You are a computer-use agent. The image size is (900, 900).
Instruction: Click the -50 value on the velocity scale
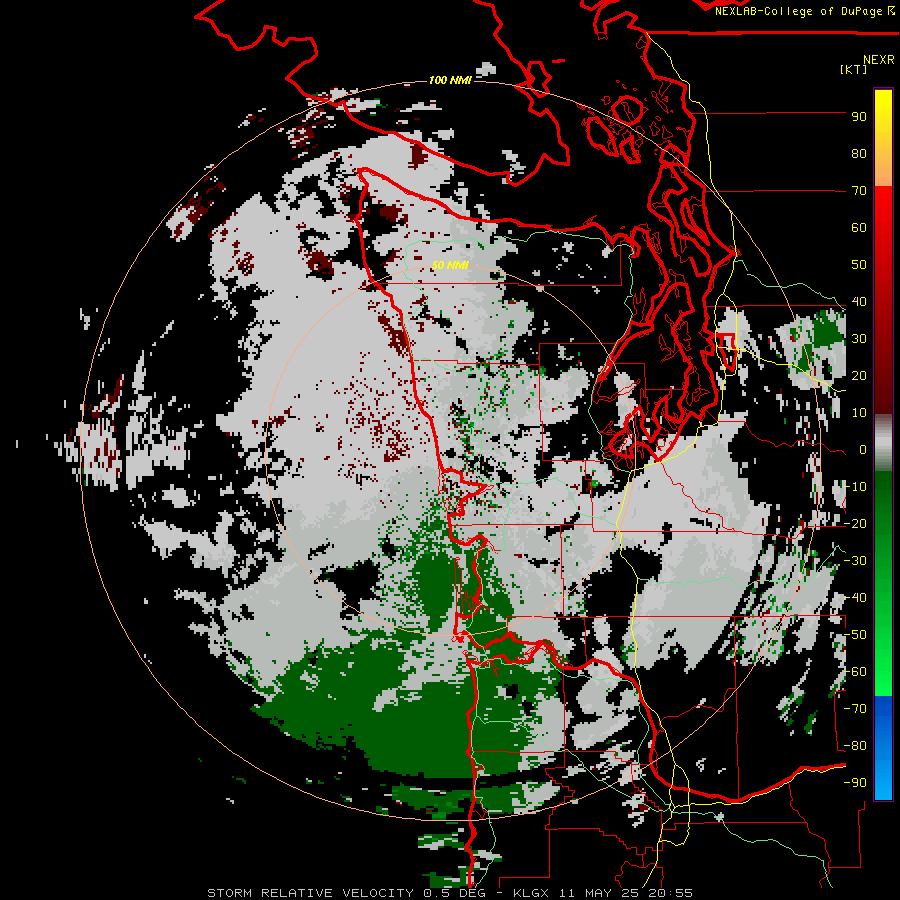click(855, 635)
